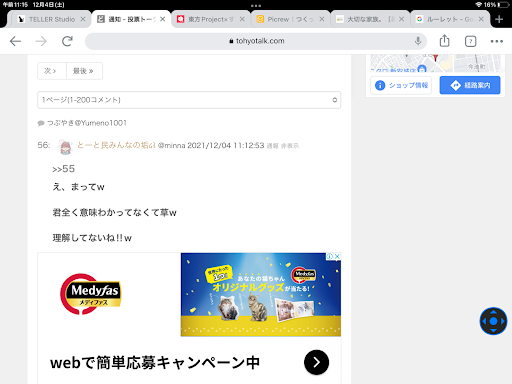
Task: Open 経路案内 route directions button
Action: click(x=470, y=85)
